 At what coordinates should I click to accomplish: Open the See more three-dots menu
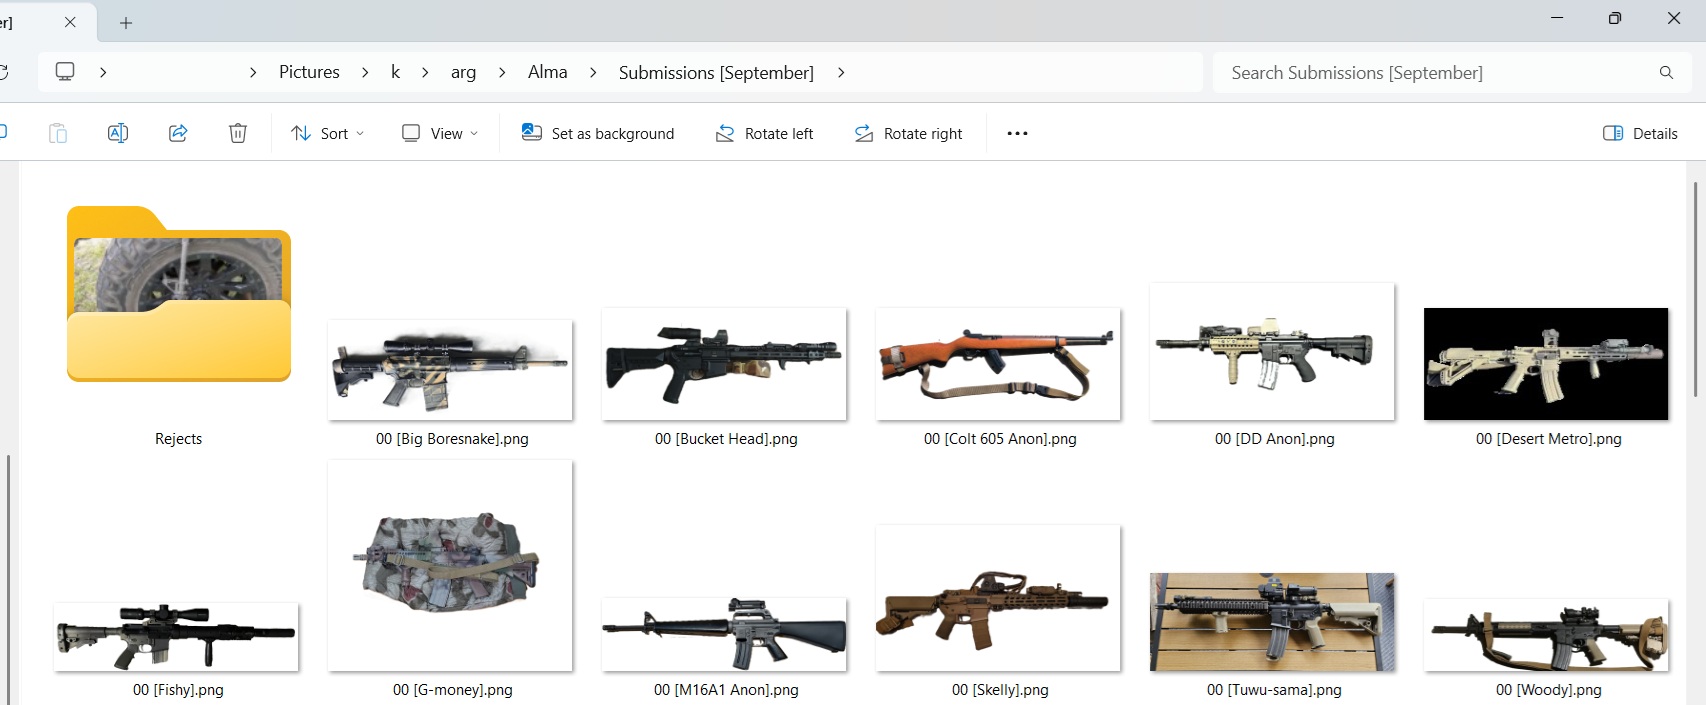[x=1017, y=133]
